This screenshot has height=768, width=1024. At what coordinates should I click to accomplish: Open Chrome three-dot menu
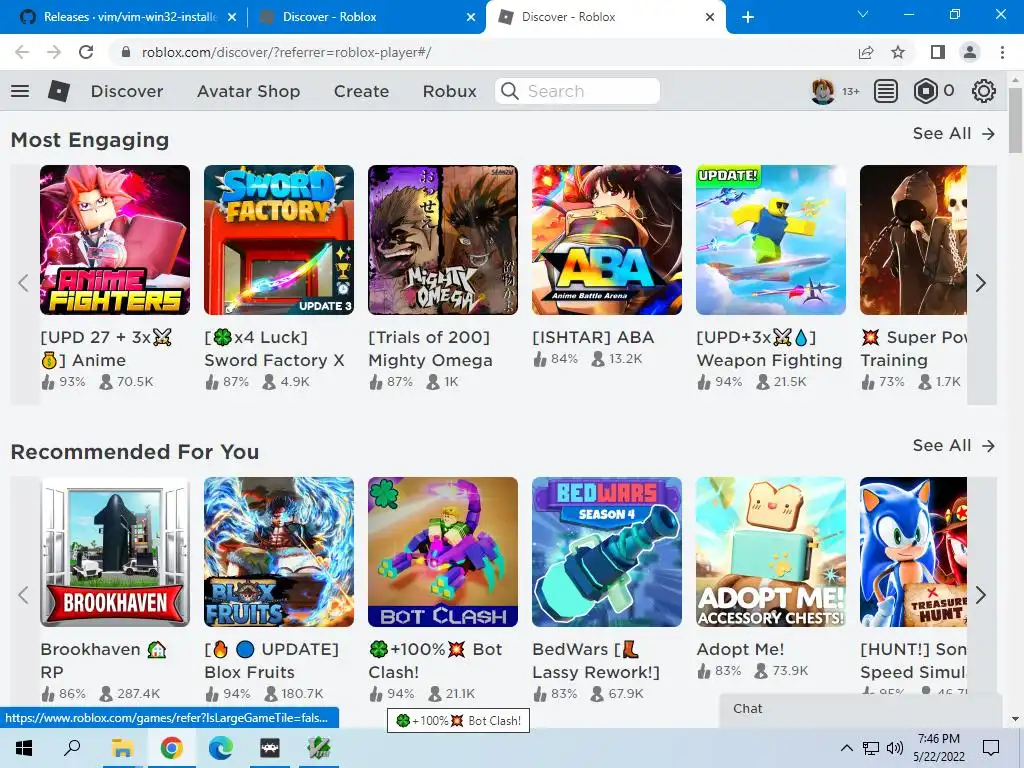tap(1002, 52)
